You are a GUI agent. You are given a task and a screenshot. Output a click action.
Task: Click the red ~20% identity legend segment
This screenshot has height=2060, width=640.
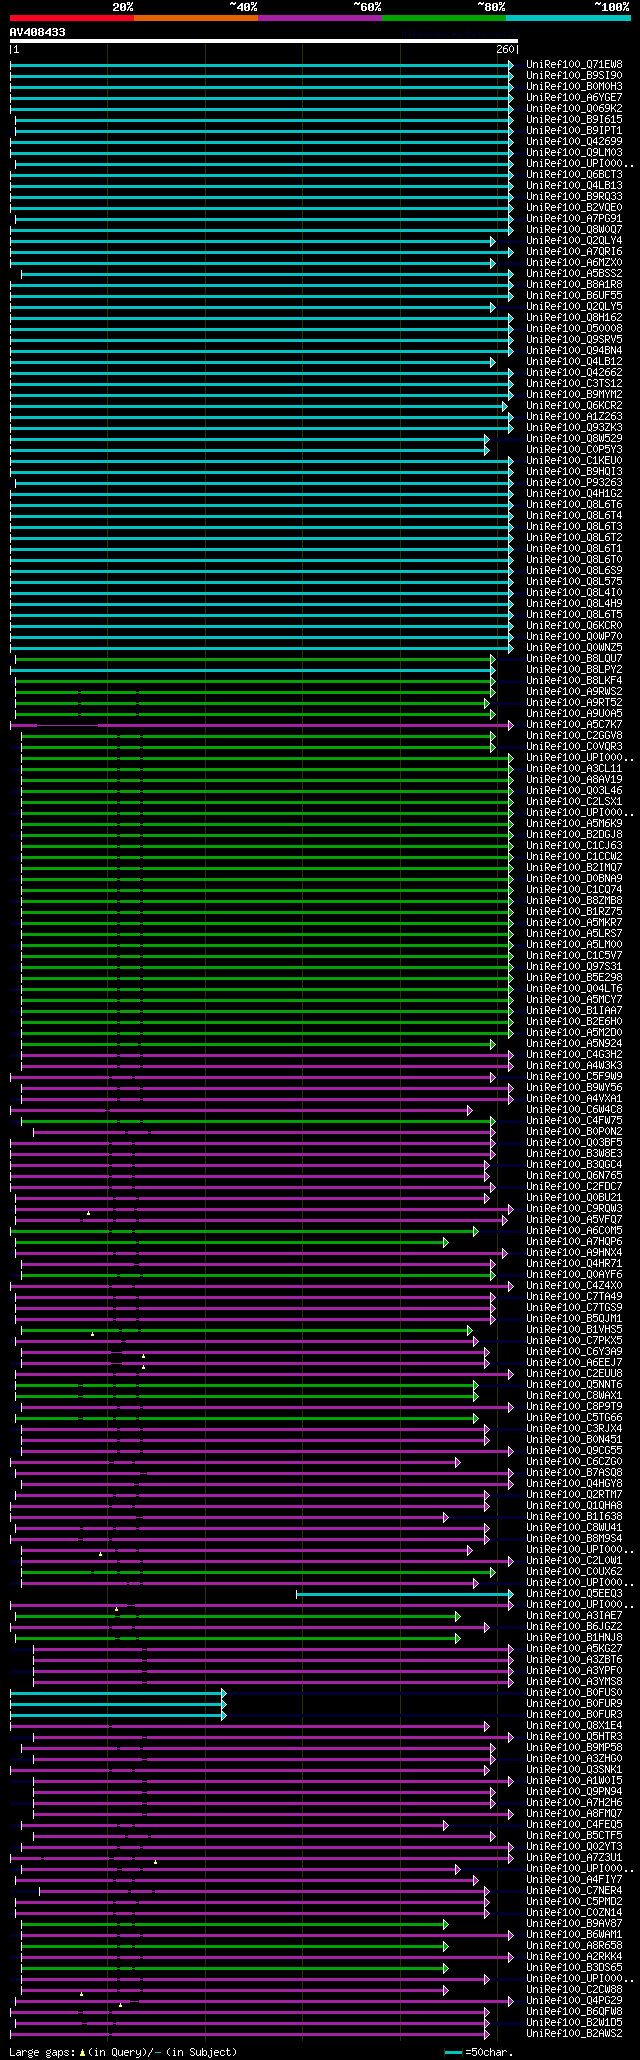point(72,17)
